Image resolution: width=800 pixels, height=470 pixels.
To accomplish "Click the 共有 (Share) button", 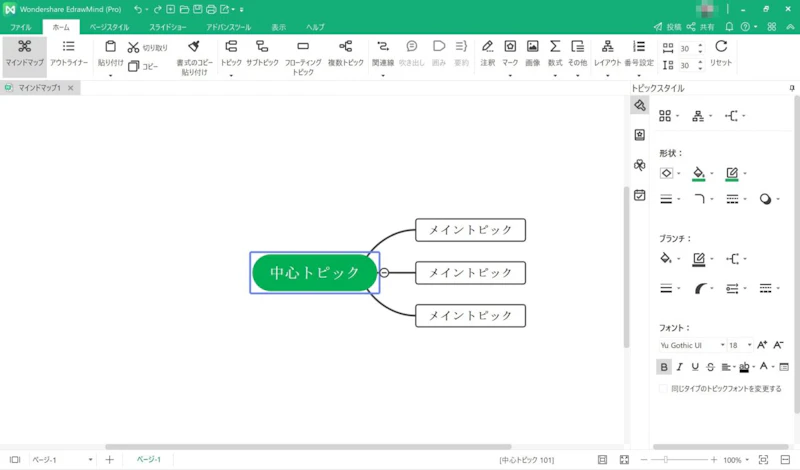I will click(701, 27).
